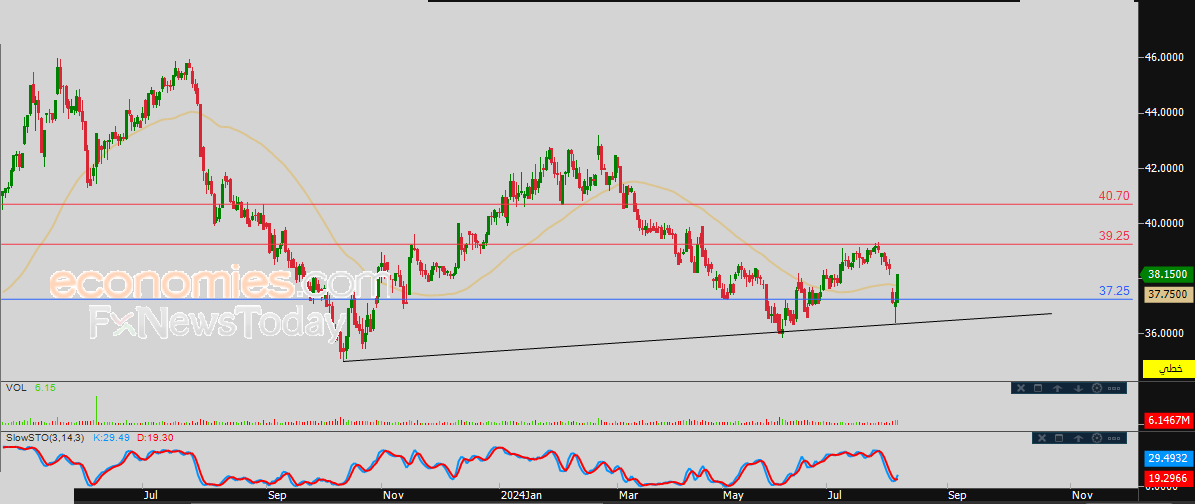
Task: Move the VOL panel down
Action: (1078, 388)
